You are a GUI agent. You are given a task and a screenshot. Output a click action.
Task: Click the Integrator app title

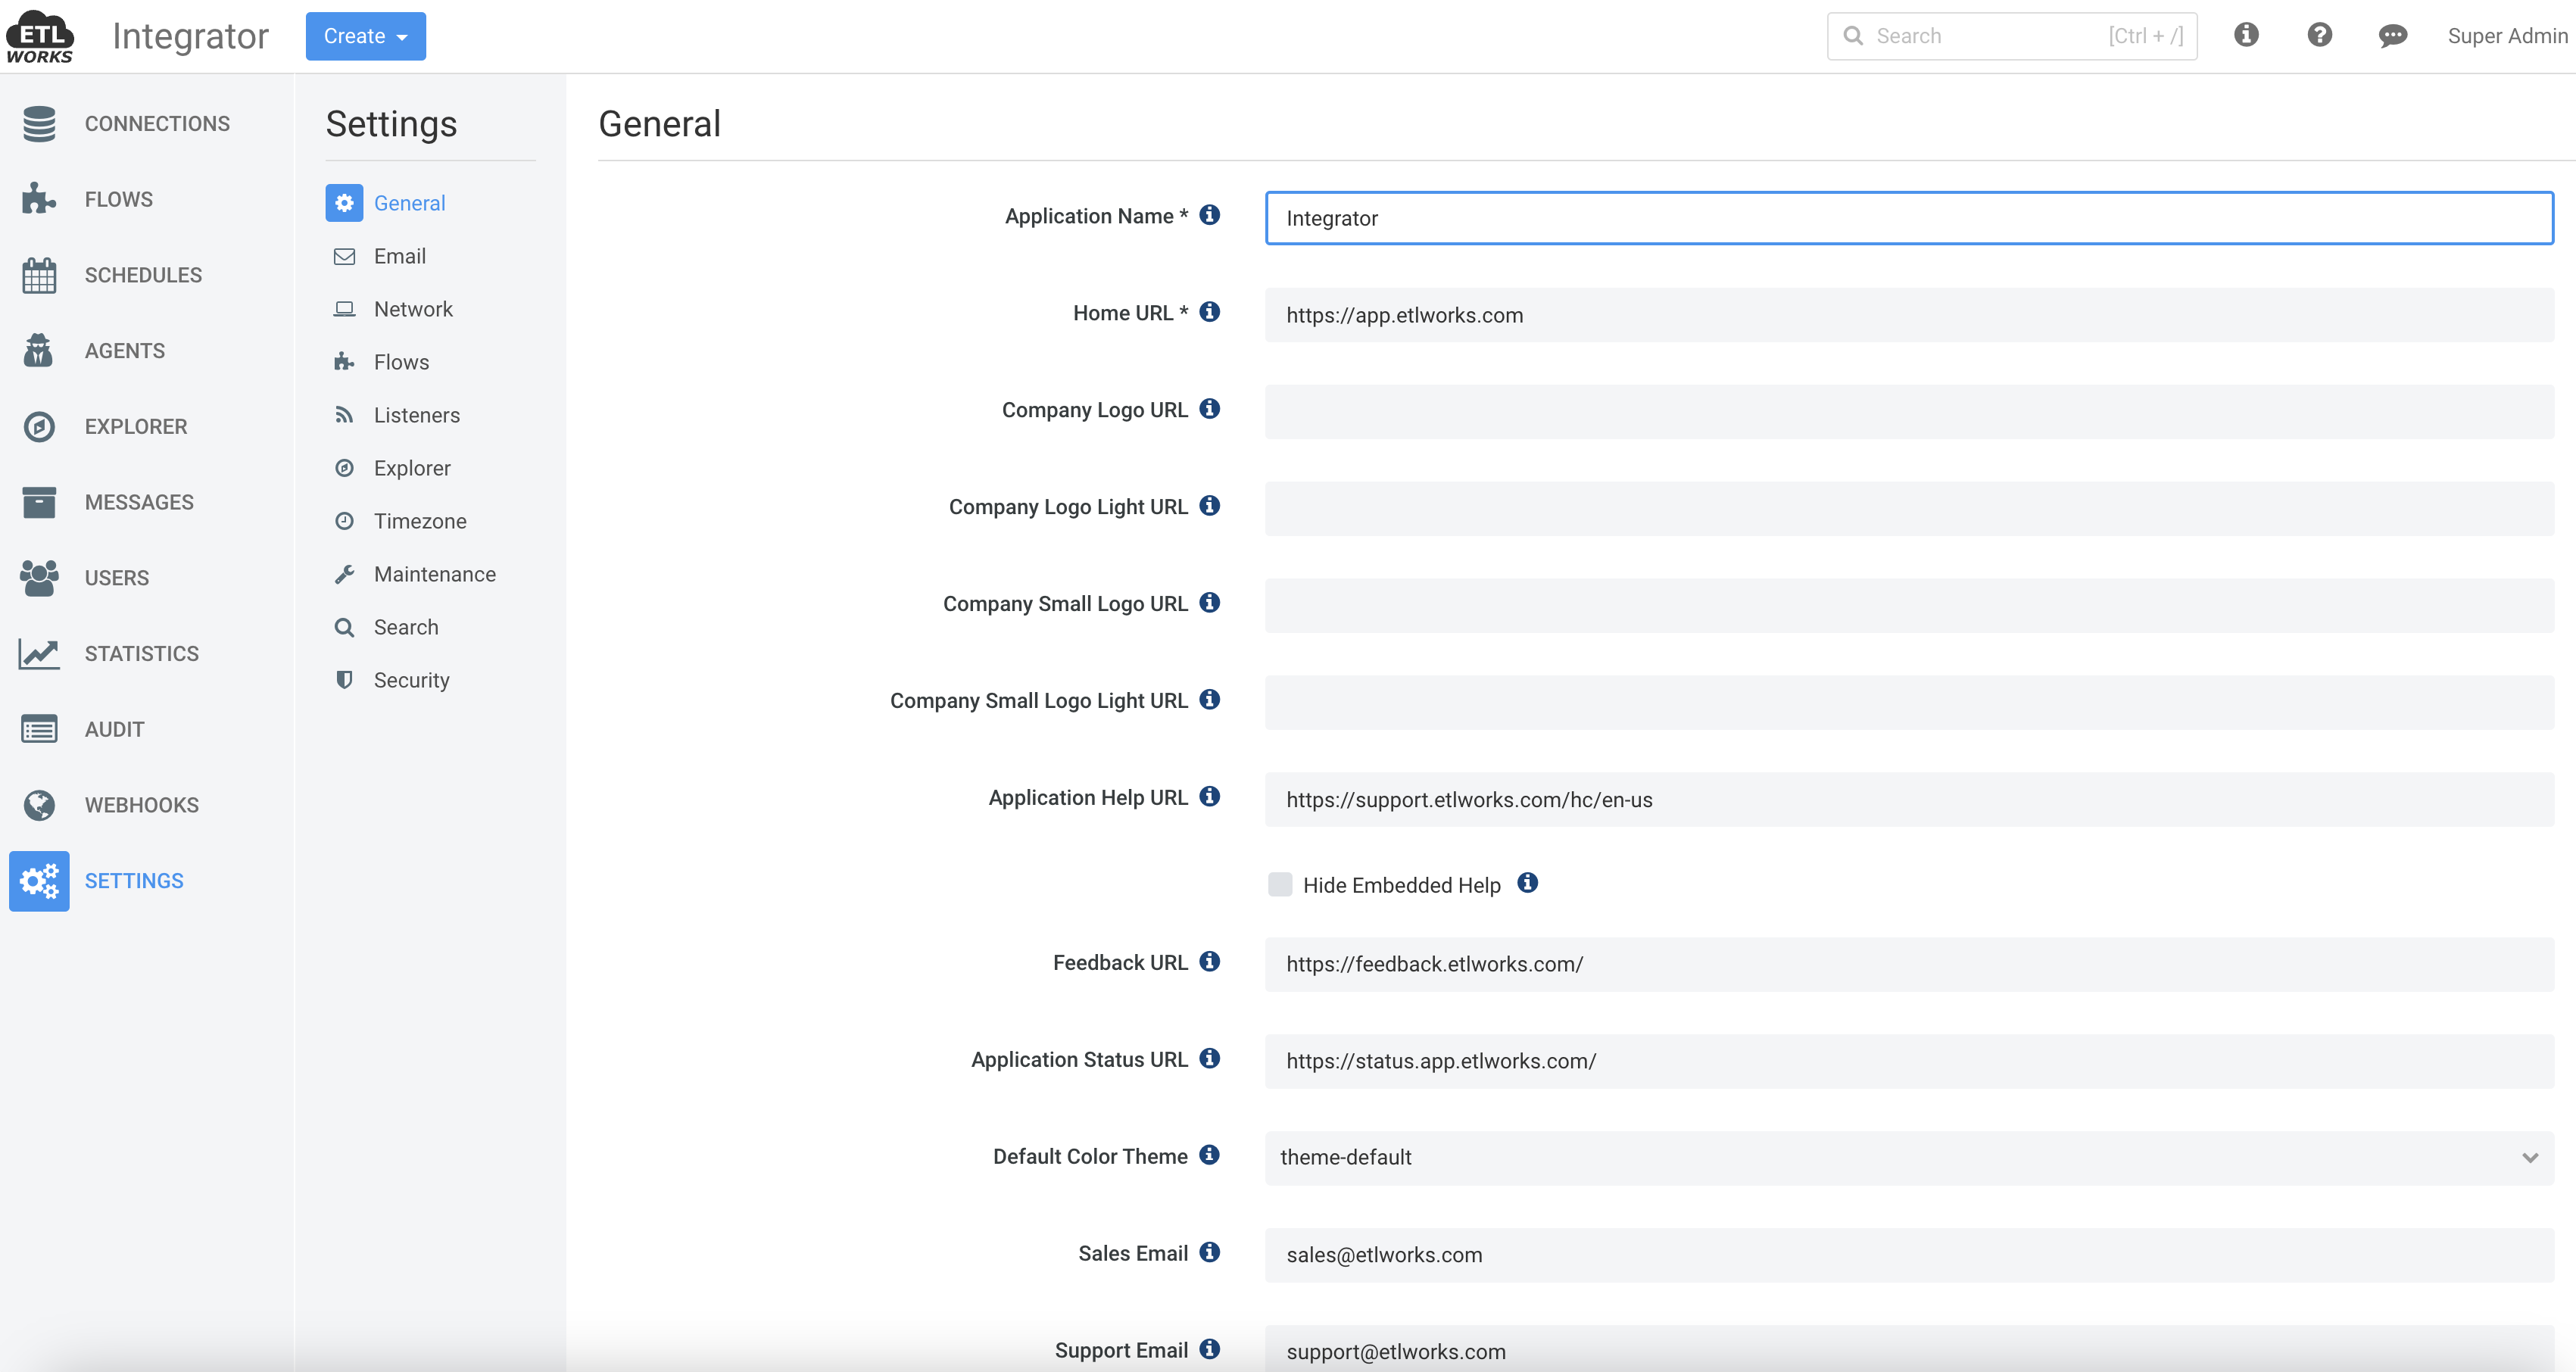(x=190, y=36)
